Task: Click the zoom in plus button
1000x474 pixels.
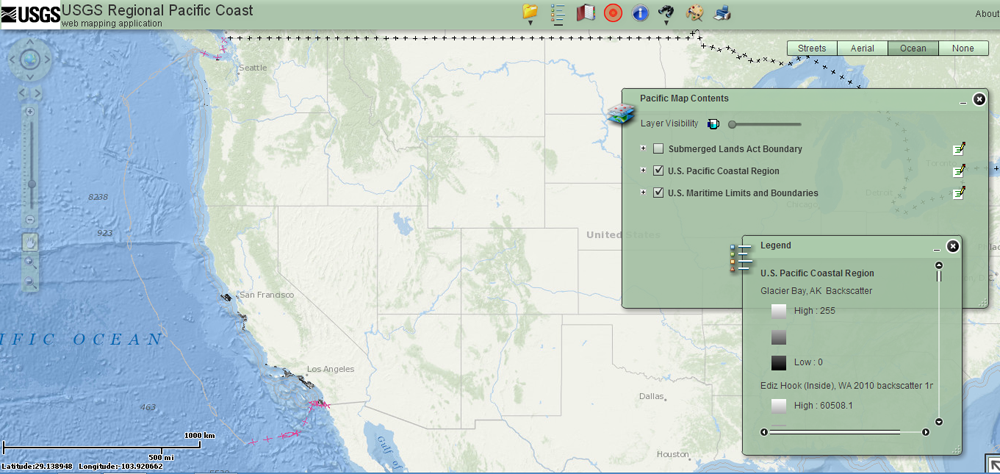Action: 30,111
